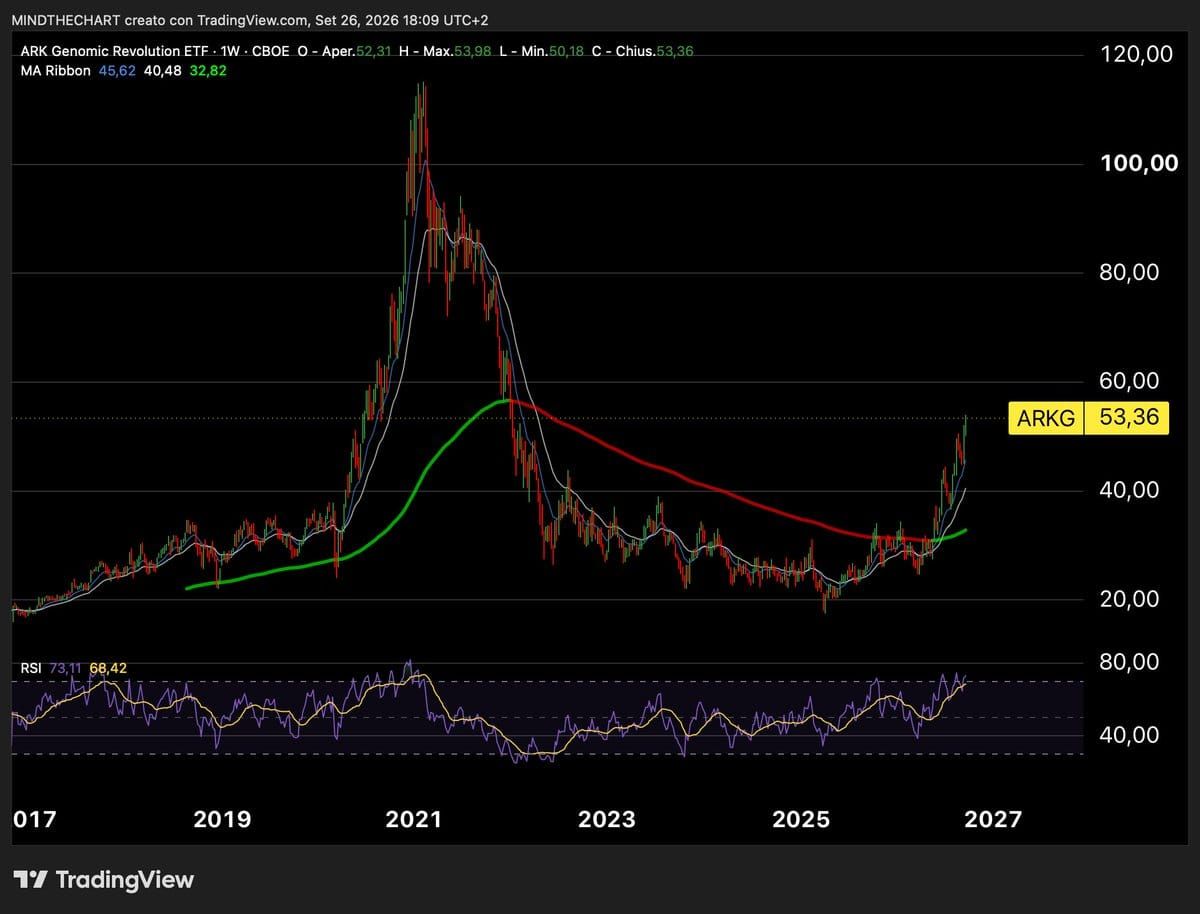Click the RSI value 73,11
Viewport: 1200px width, 914px height.
(65, 668)
